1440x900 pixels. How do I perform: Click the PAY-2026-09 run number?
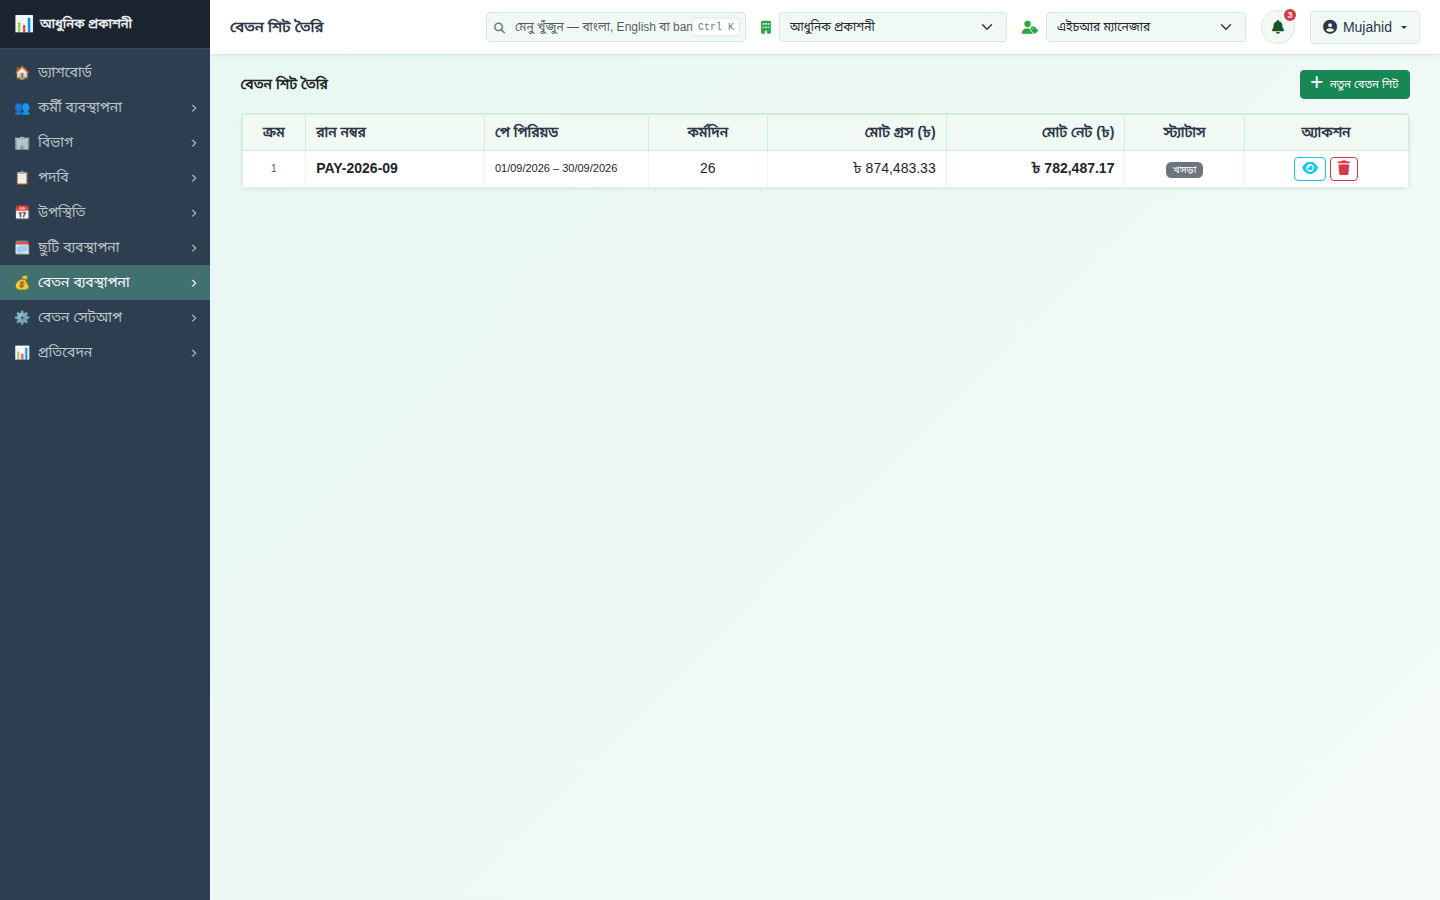click(357, 168)
